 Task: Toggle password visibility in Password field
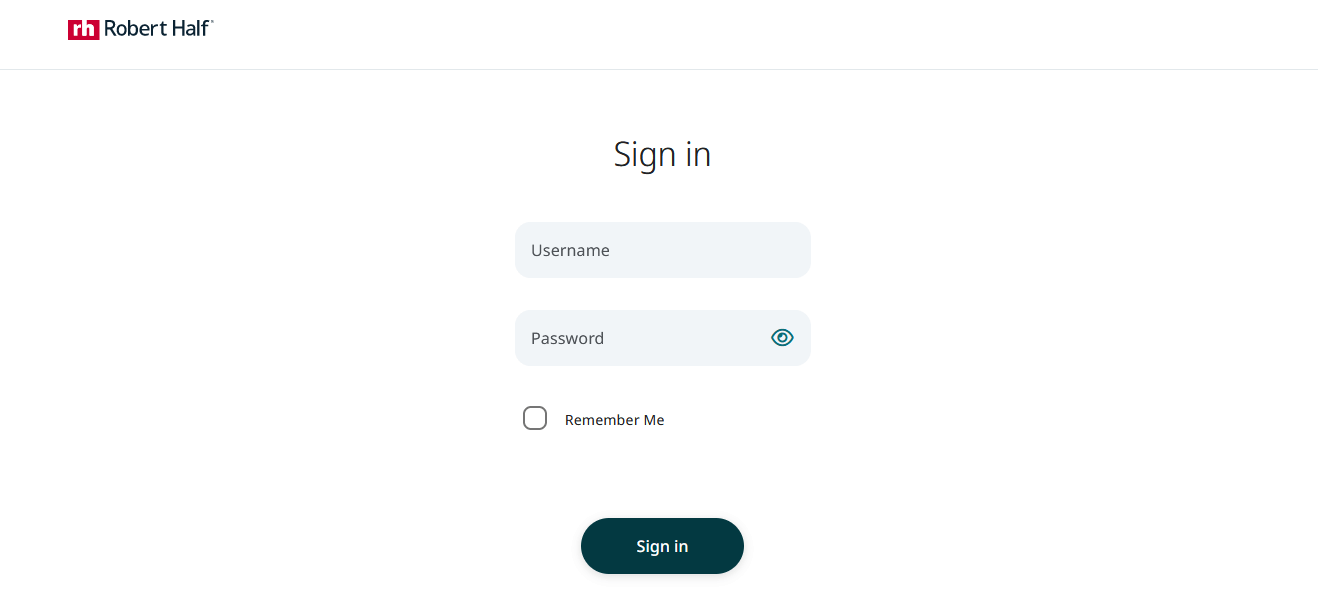click(x=782, y=338)
